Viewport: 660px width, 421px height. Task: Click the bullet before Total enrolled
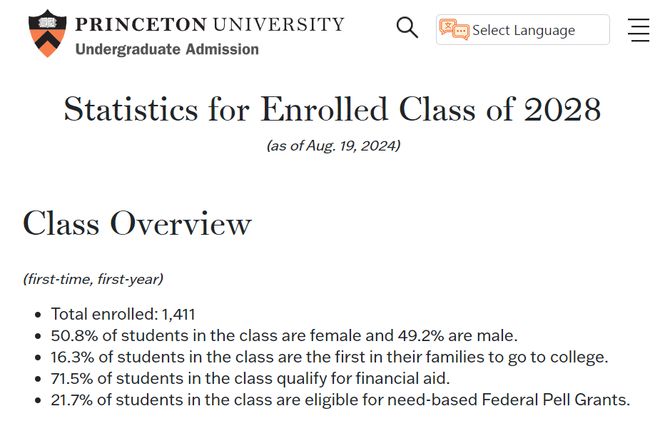pyautogui.click(x=38, y=315)
